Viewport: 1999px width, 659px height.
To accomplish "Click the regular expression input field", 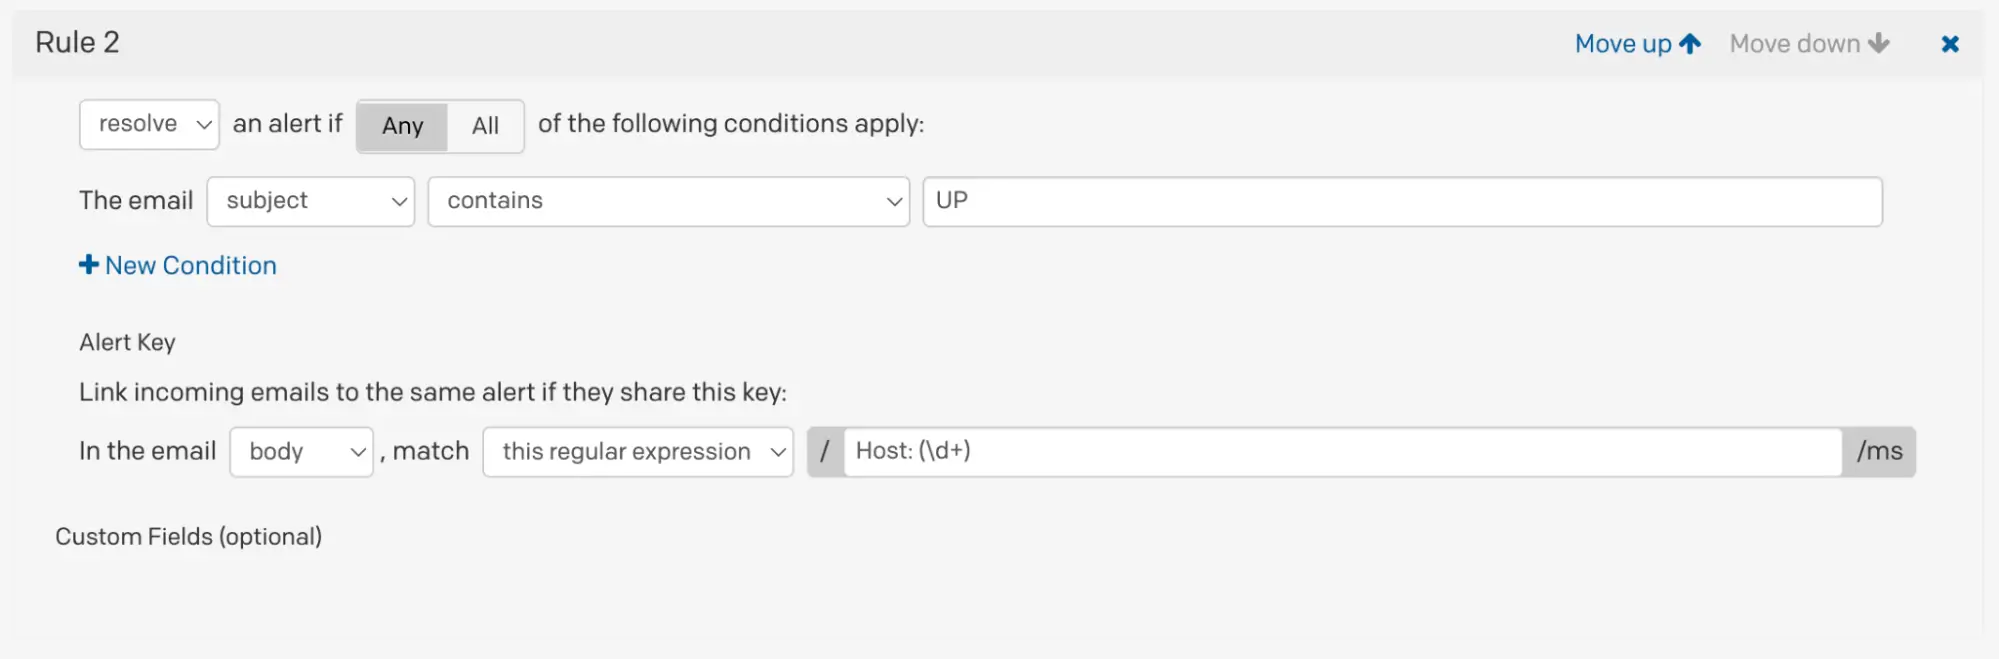I will click(x=1342, y=452).
